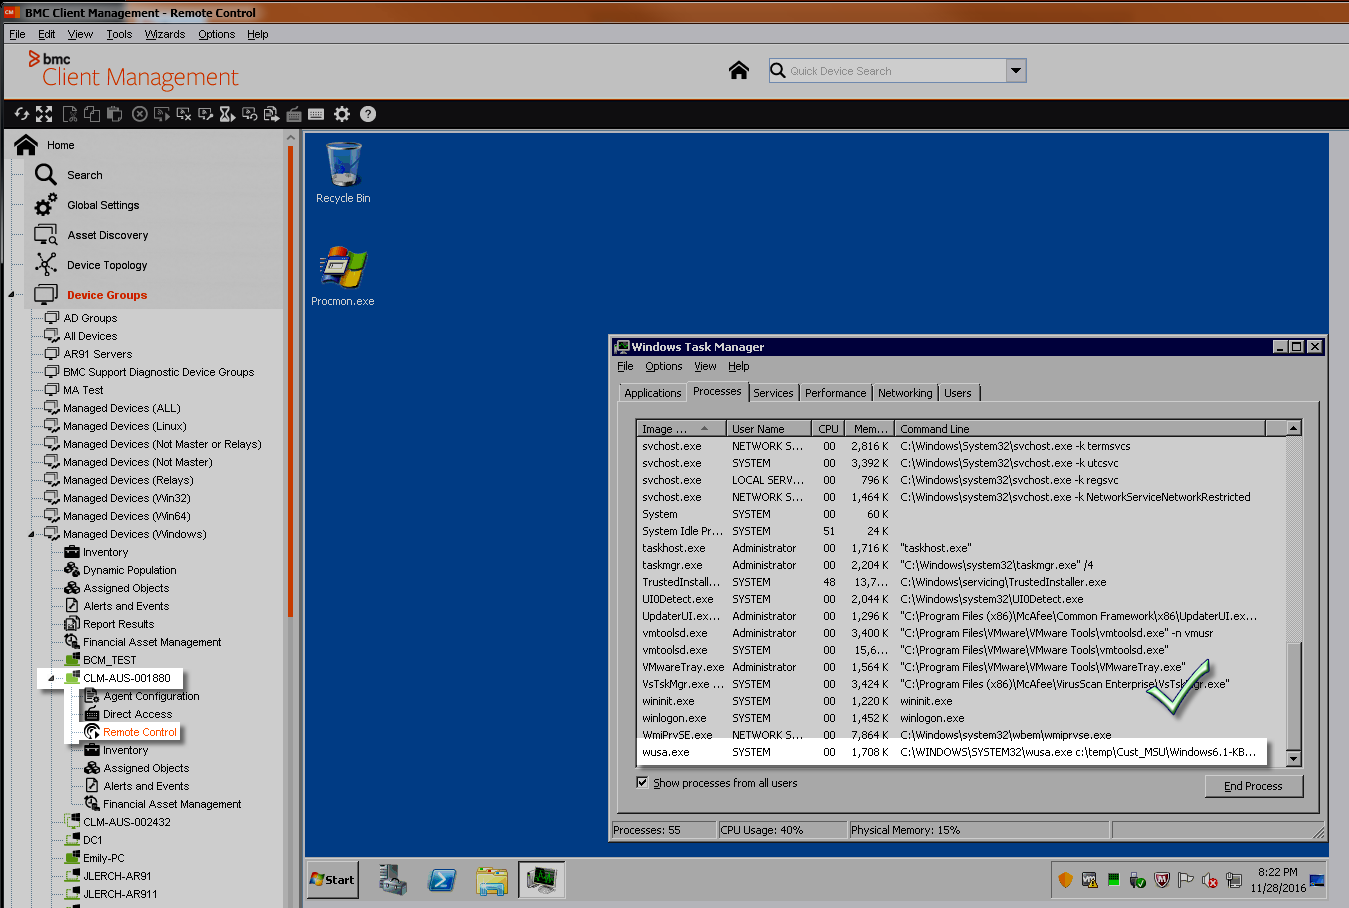Click the McAfee shield tray icon
The width and height of the screenshot is (1349, 908).
[x=1162, y=880]
